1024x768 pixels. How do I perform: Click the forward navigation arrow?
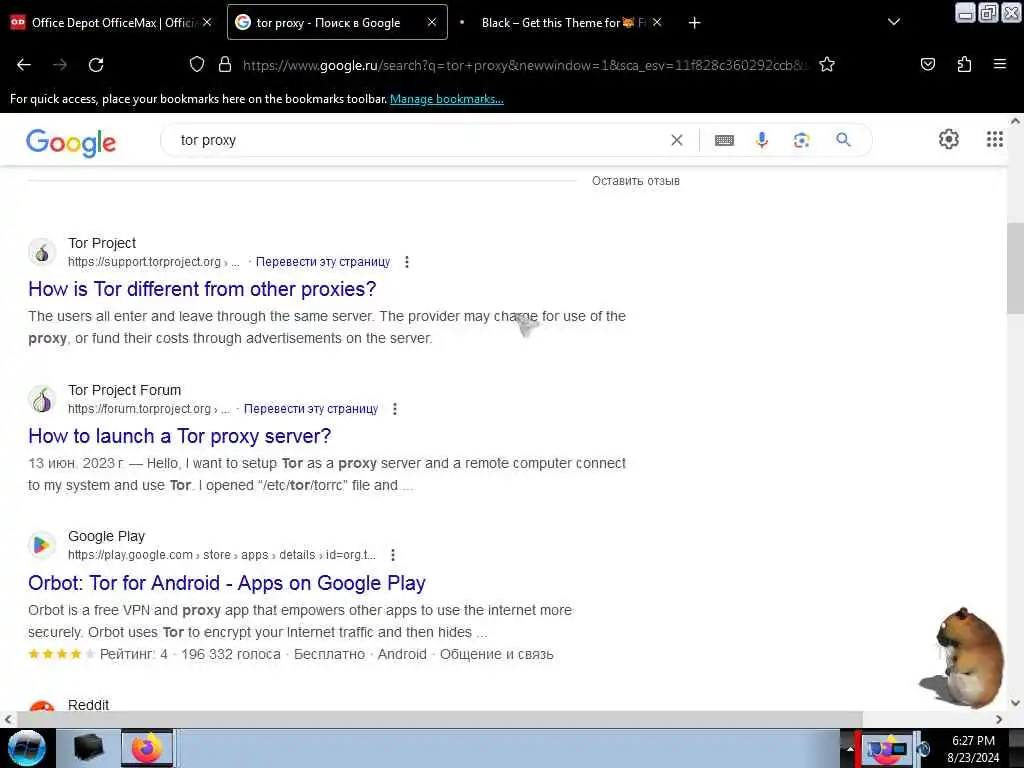[x=60, y=65]
